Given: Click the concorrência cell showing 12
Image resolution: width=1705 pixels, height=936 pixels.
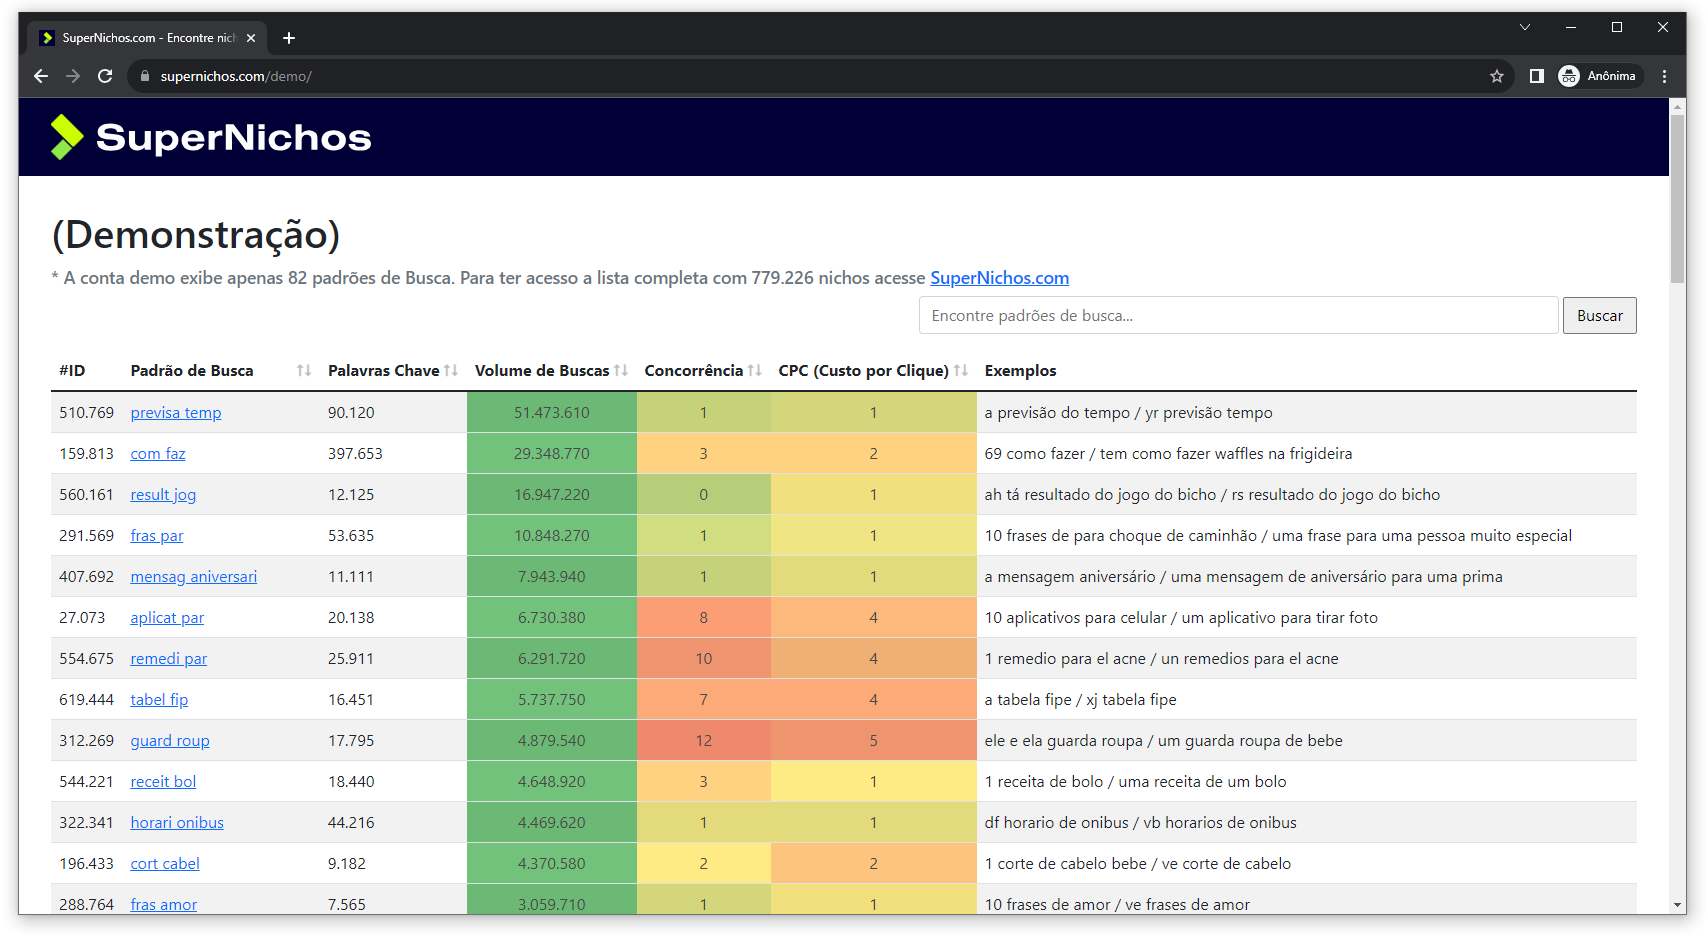Looking at the screenshot, I should click(x=704, y=741).
